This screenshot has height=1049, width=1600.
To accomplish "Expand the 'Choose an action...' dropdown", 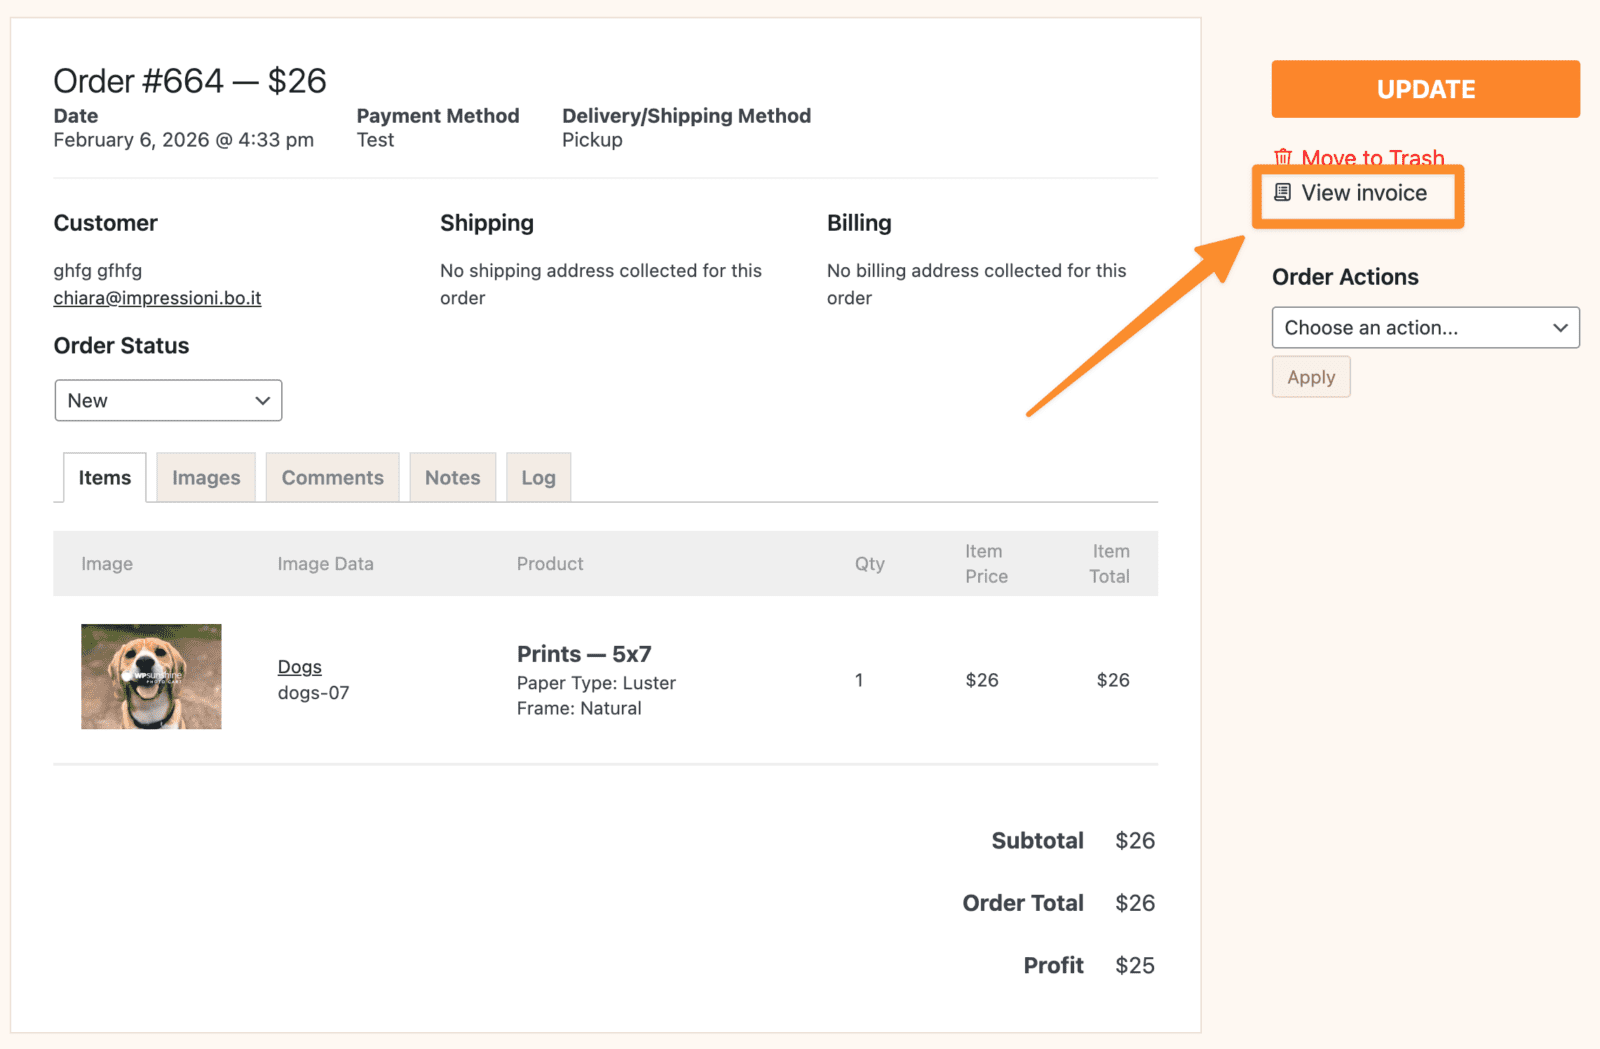I will [1425, 328].
